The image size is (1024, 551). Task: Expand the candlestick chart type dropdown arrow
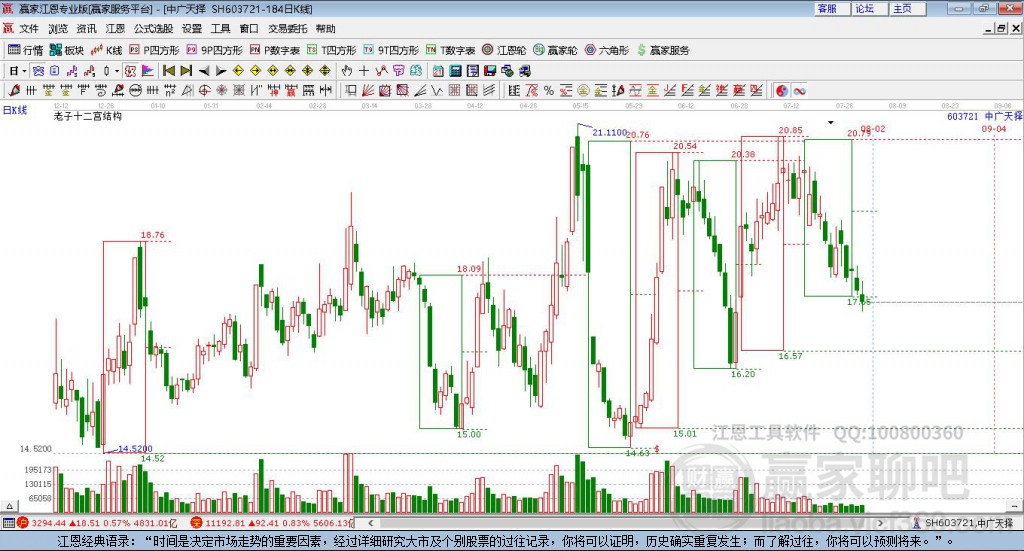click(117, 71)
